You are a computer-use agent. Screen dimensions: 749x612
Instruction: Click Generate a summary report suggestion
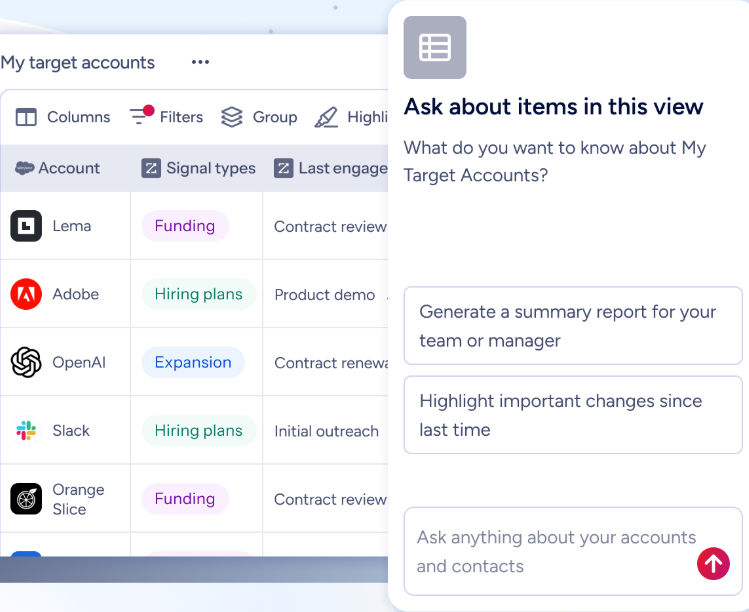tap(573, 326)
